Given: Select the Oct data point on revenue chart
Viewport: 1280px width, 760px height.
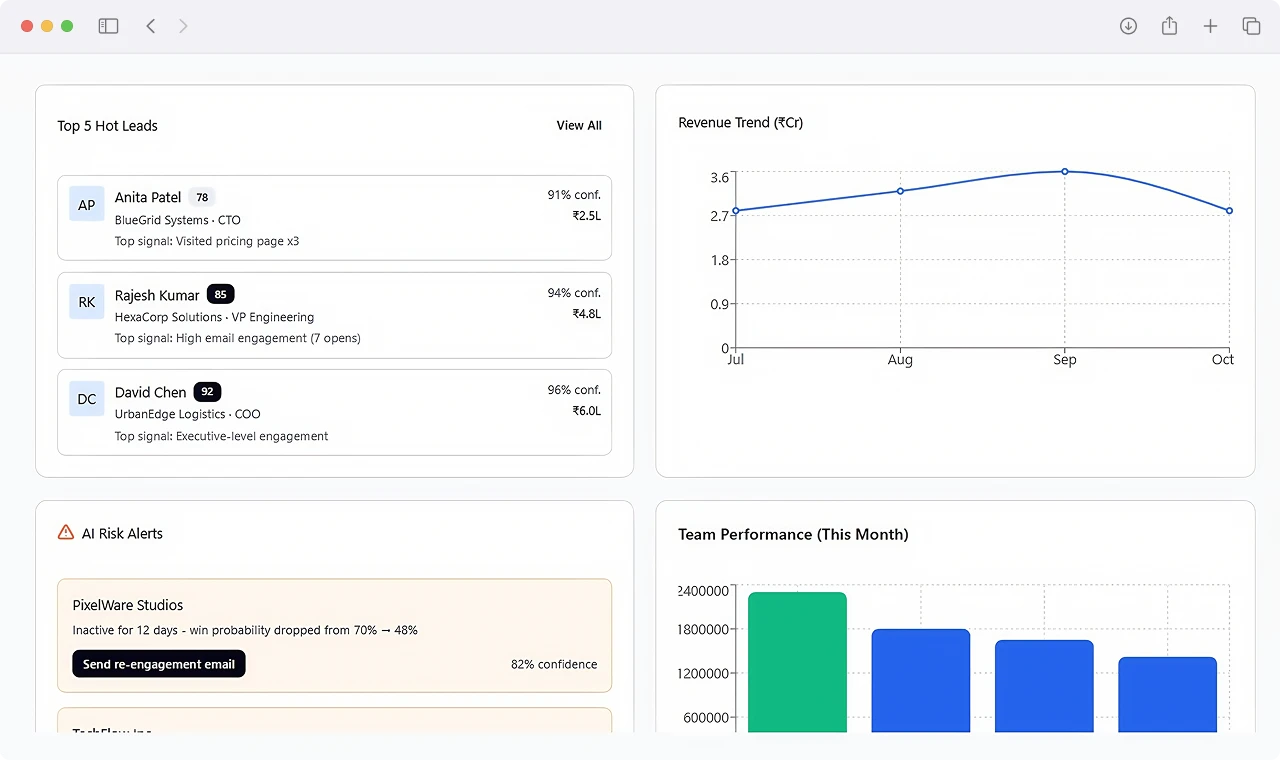Looking at the screenshot, I should click(x=1229, y=211).
